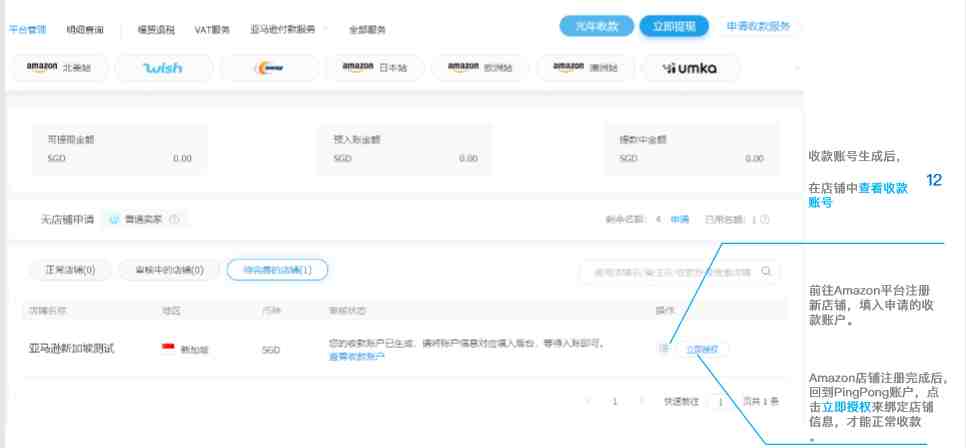This screenshot has width=966, height=448.
Task: Click the 操作 column header
Action: click(665, 311)
